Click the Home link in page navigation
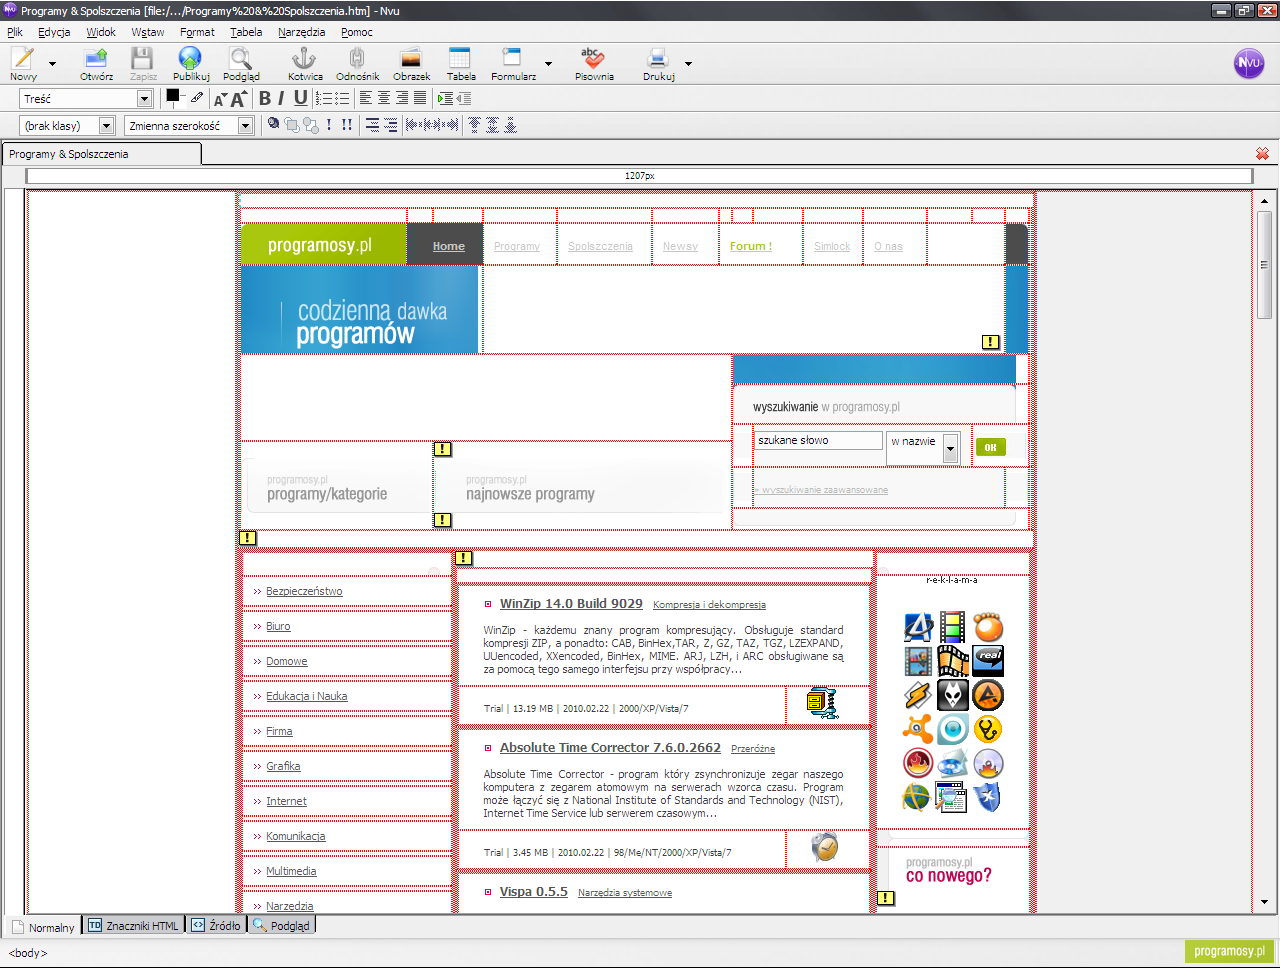This screenshot has height=969, width=1280. point(449,246)
